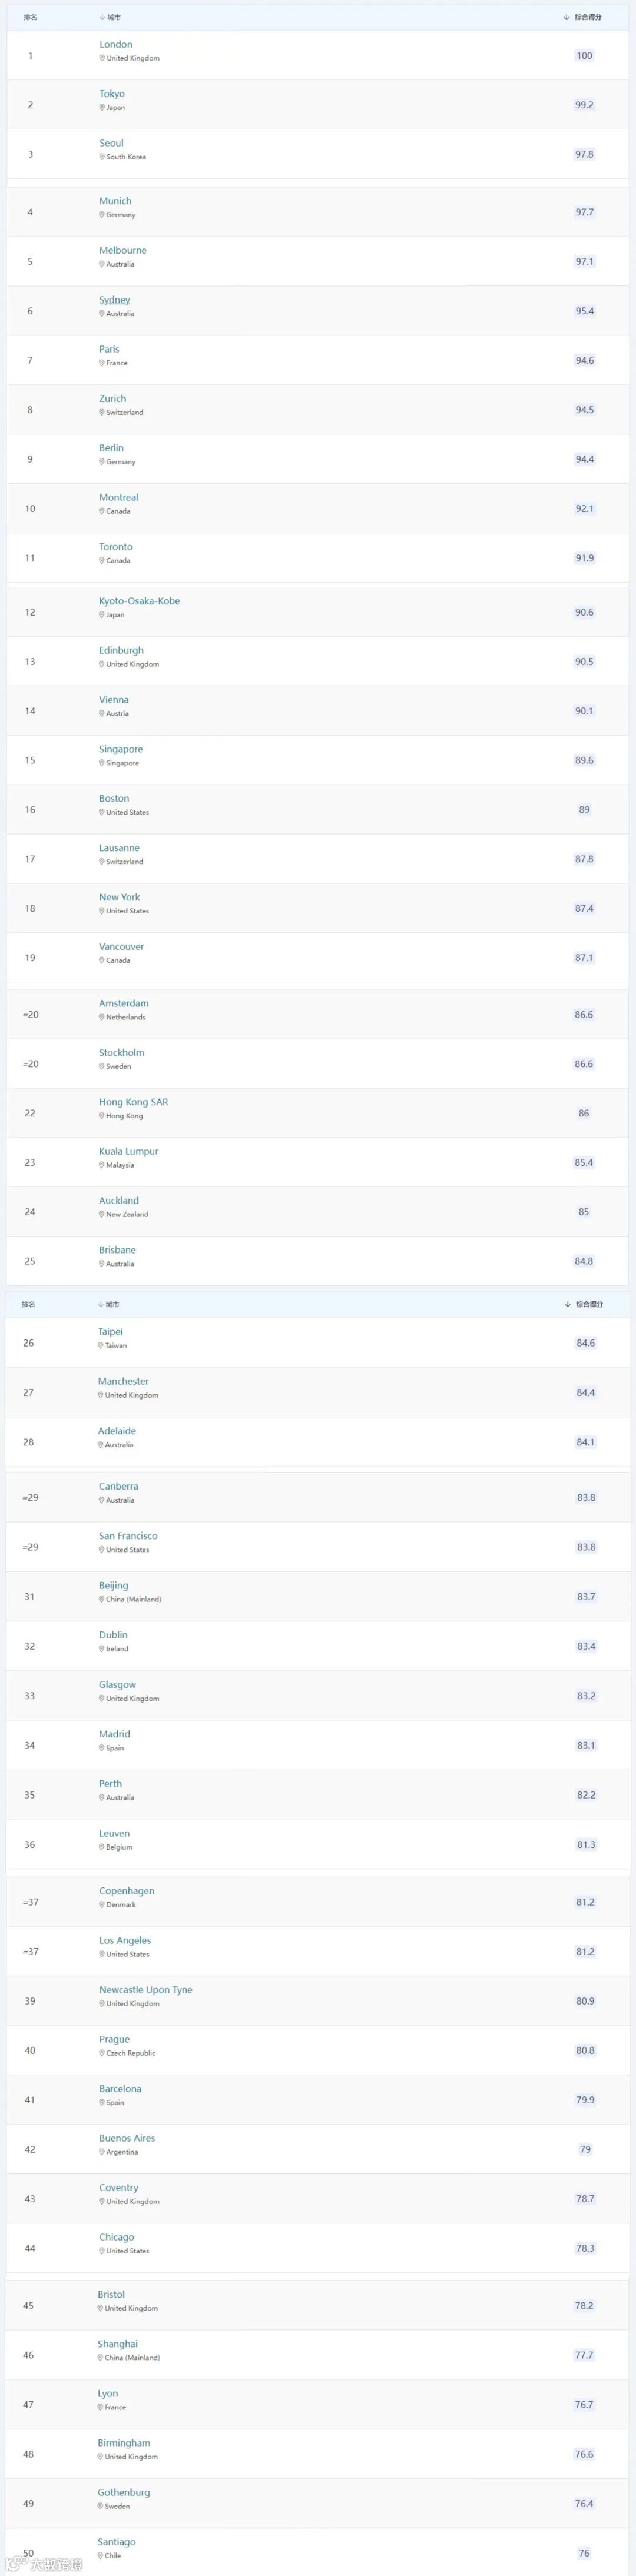Screen dimensions: 636x2576
Task: Sort by 综合得分 in the first table header
Action: tap(584, 17)
